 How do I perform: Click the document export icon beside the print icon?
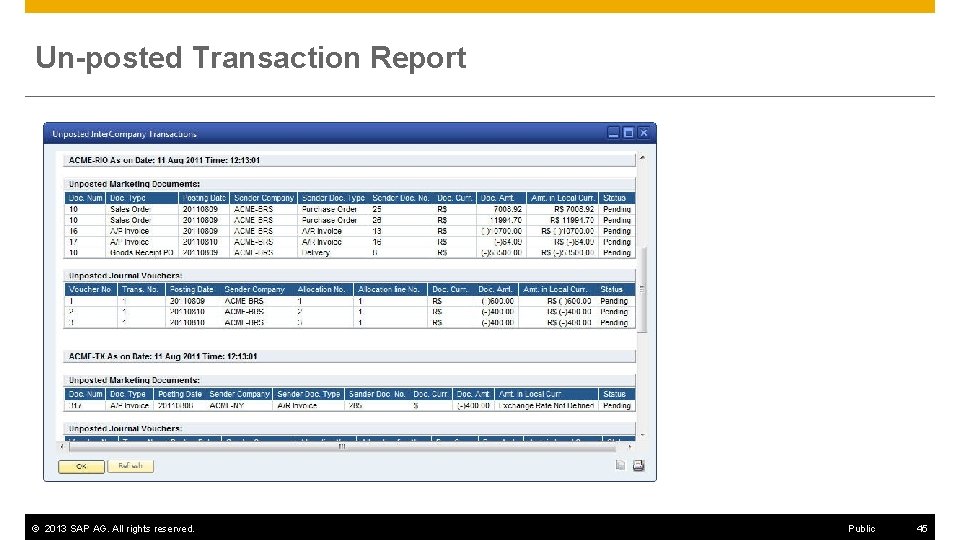620,466
